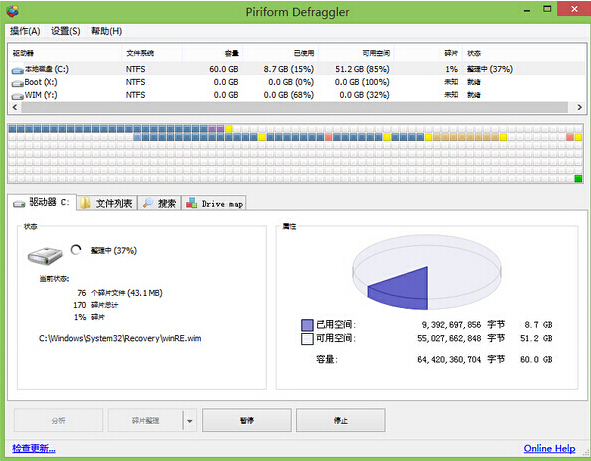This screenshot has width=591, height=461.
Task: Click 8.7 GB (15%) used cell for C:
Action: tap(289, 69)
